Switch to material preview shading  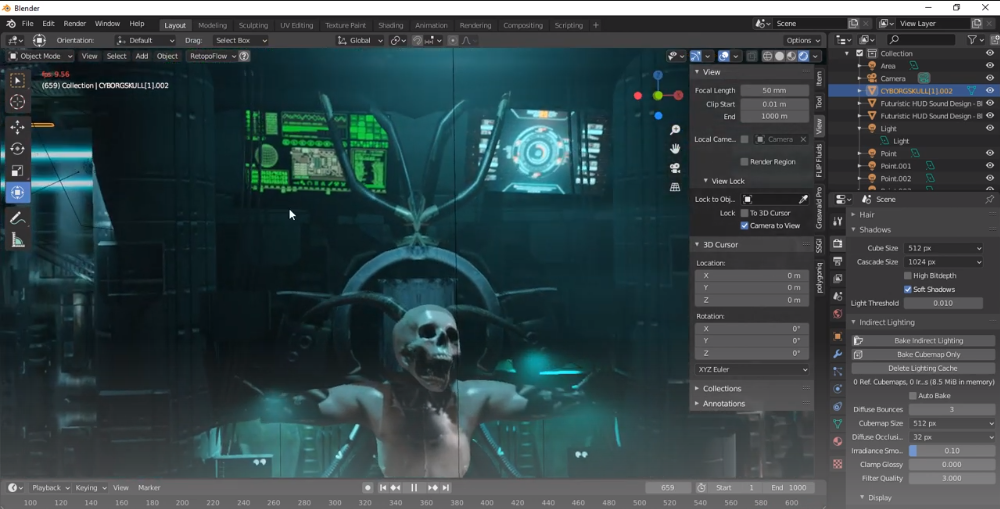point(791,56)
